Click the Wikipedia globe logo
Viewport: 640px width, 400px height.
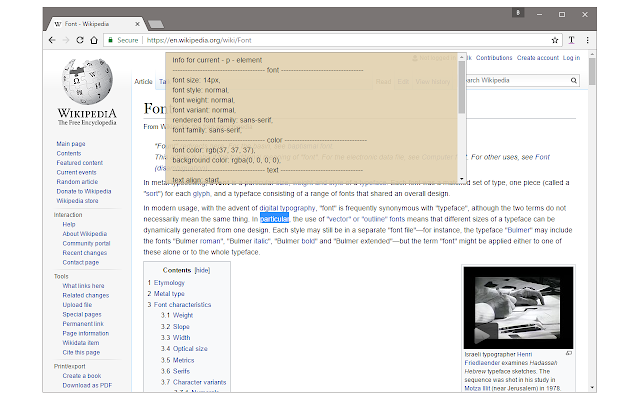[x=87, y=82]
